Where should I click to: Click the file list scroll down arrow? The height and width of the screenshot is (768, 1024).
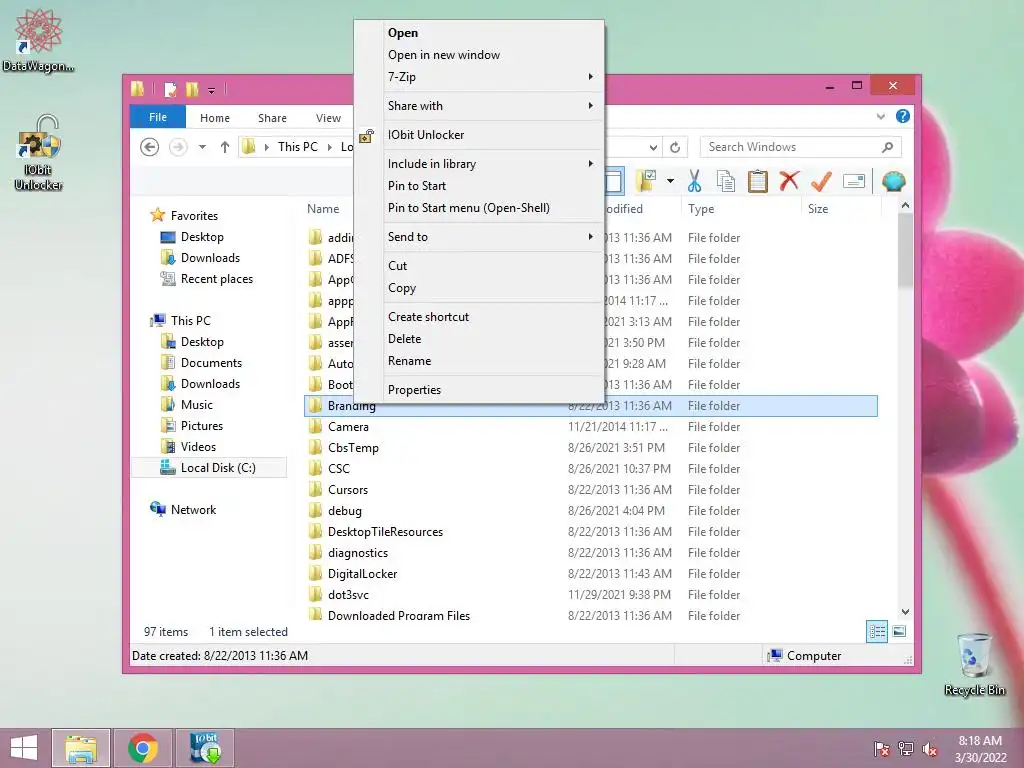tap(905, 612)
